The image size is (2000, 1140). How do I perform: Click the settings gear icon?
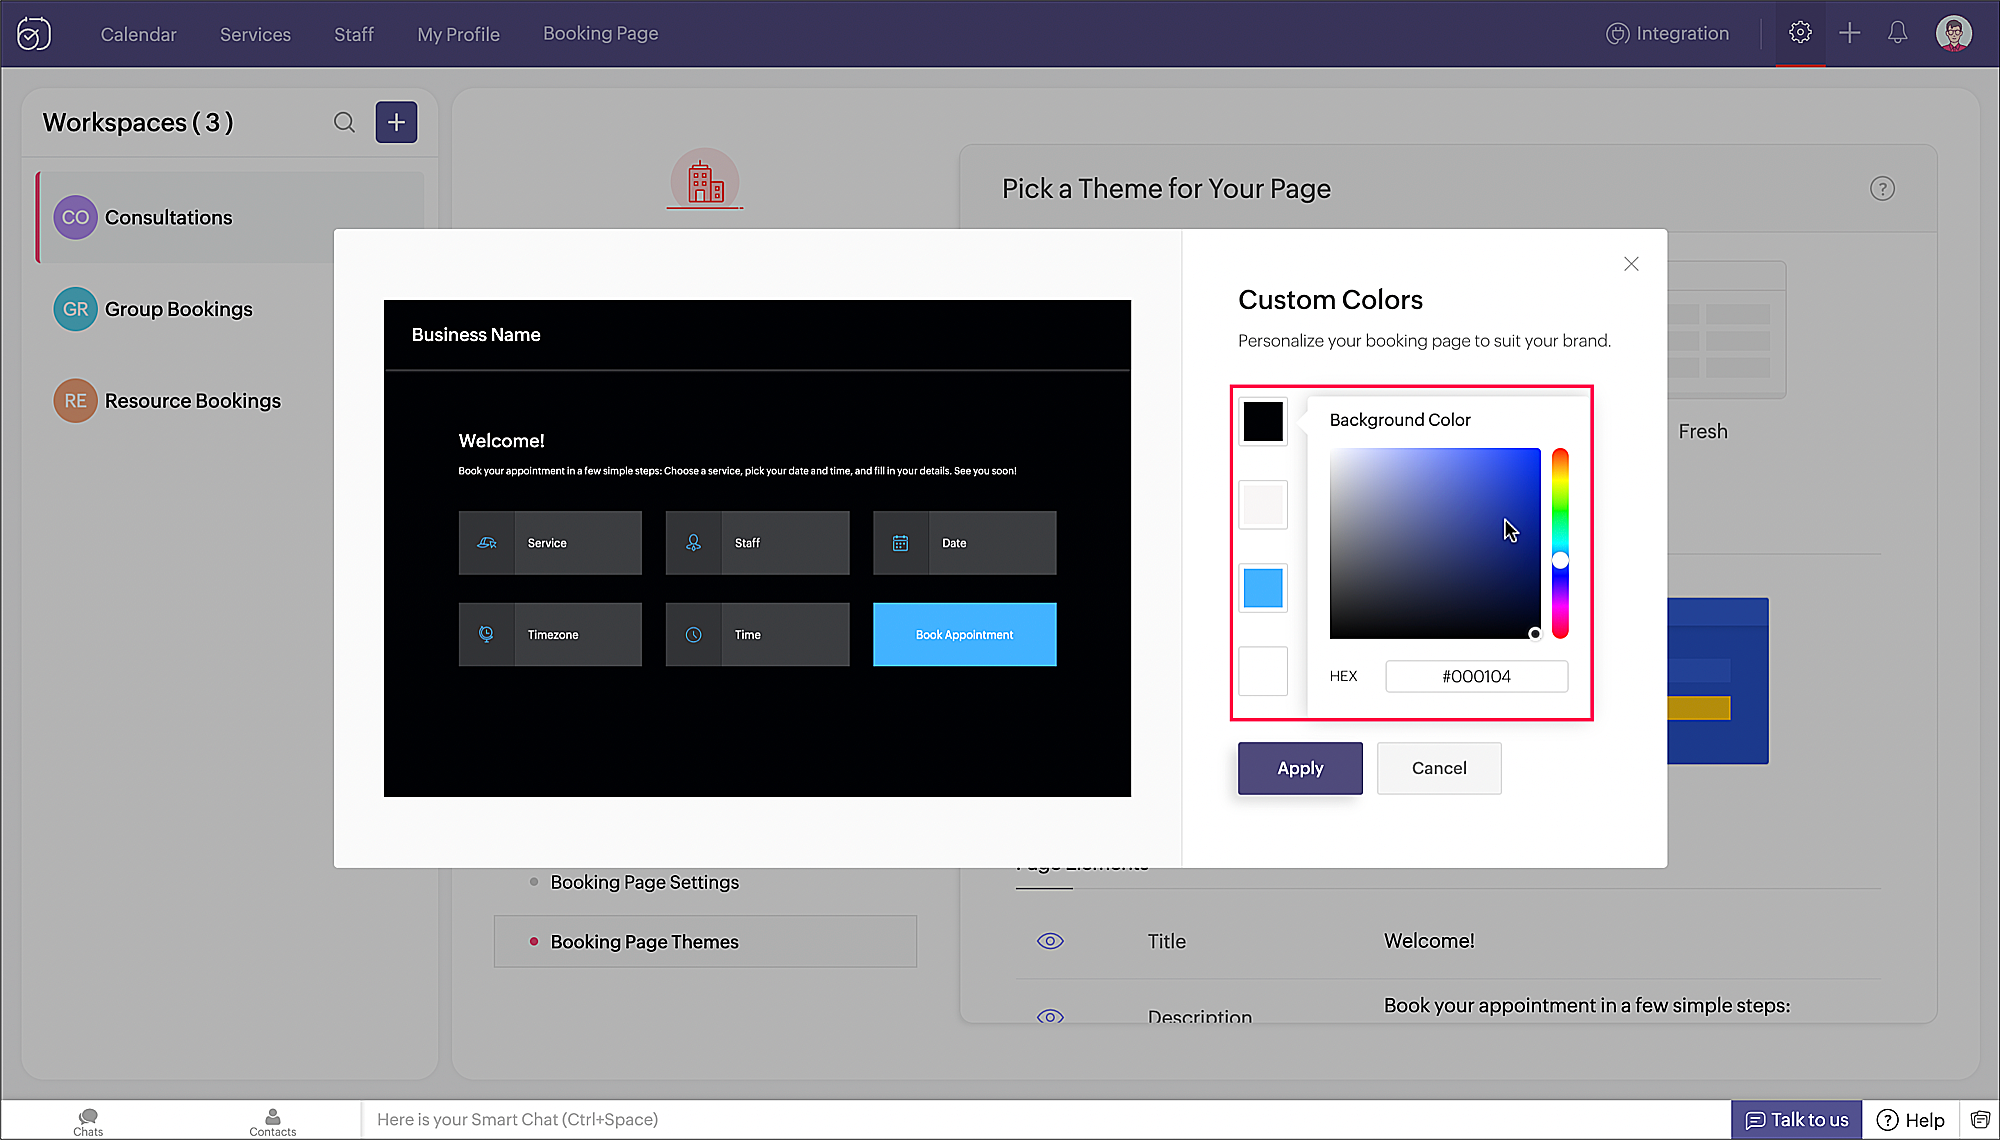[x=1800, y=33]
